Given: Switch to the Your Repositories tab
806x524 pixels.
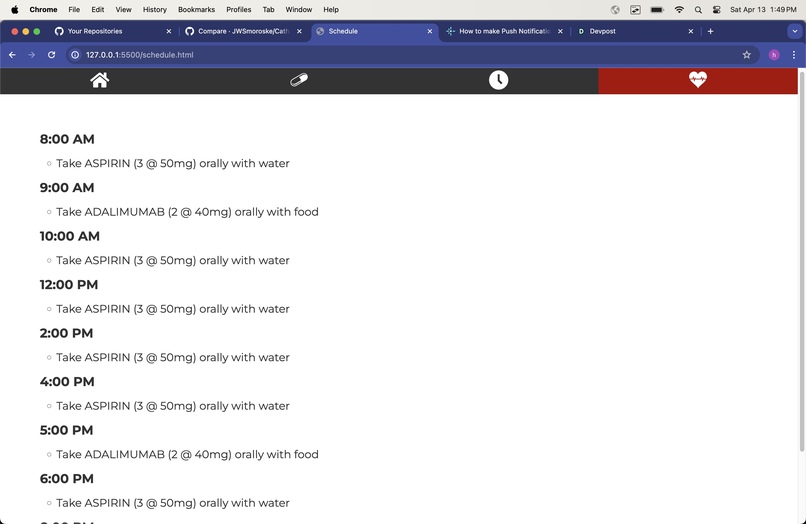Looking at the screenshot, I should (x=113, y=31).
